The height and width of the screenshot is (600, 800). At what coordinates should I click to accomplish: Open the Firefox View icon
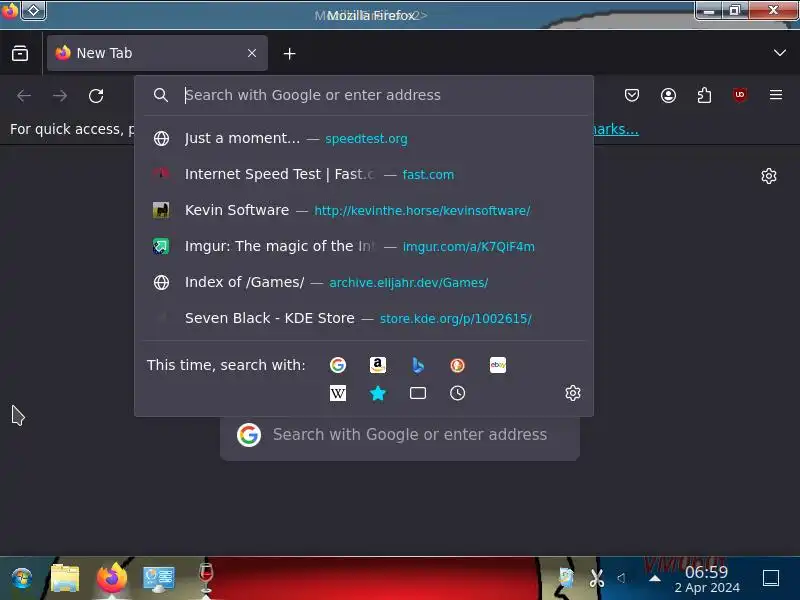(20, 53)
